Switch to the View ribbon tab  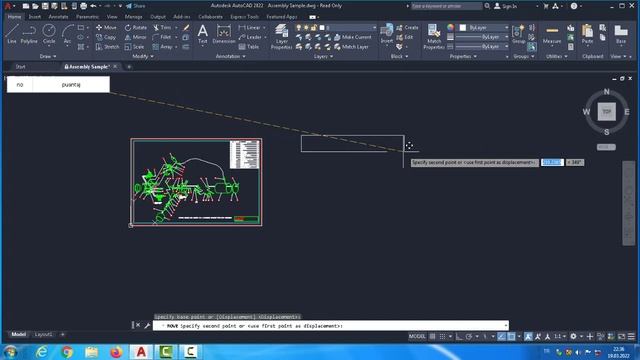tap(112, 17)
